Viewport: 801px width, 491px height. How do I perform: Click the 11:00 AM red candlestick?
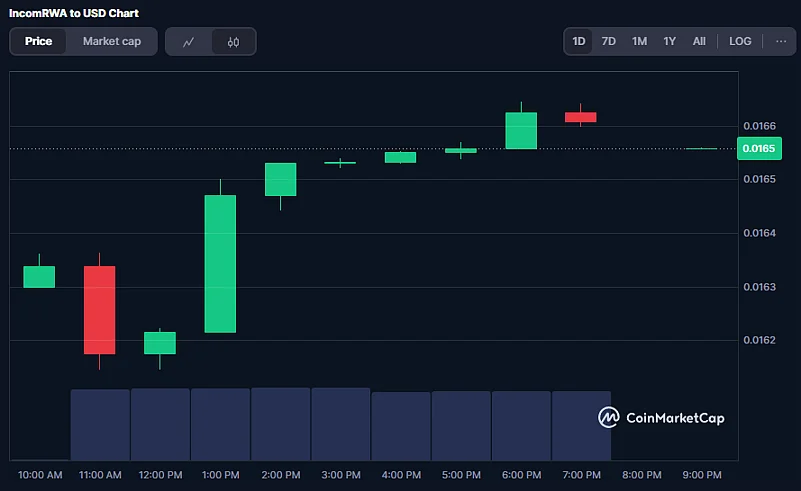click(100, 310)
